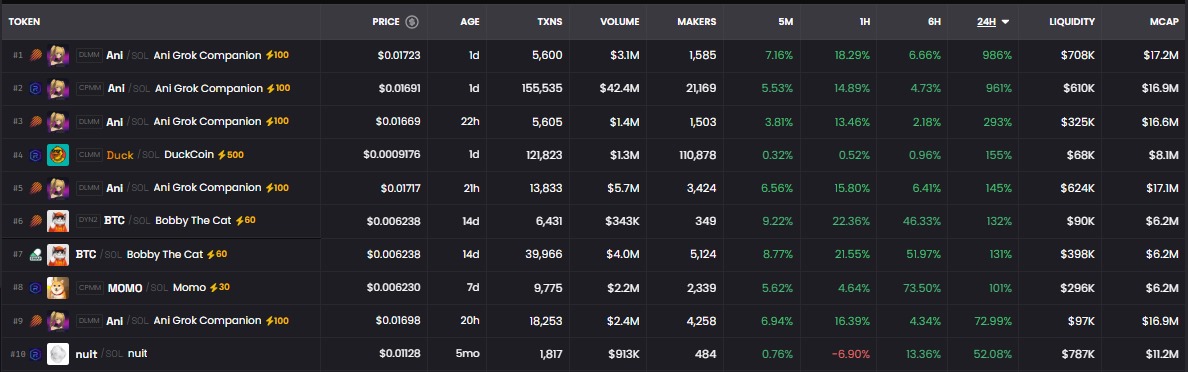
Task: Open the orange Duck token symbol link
Action: (120, 155)
